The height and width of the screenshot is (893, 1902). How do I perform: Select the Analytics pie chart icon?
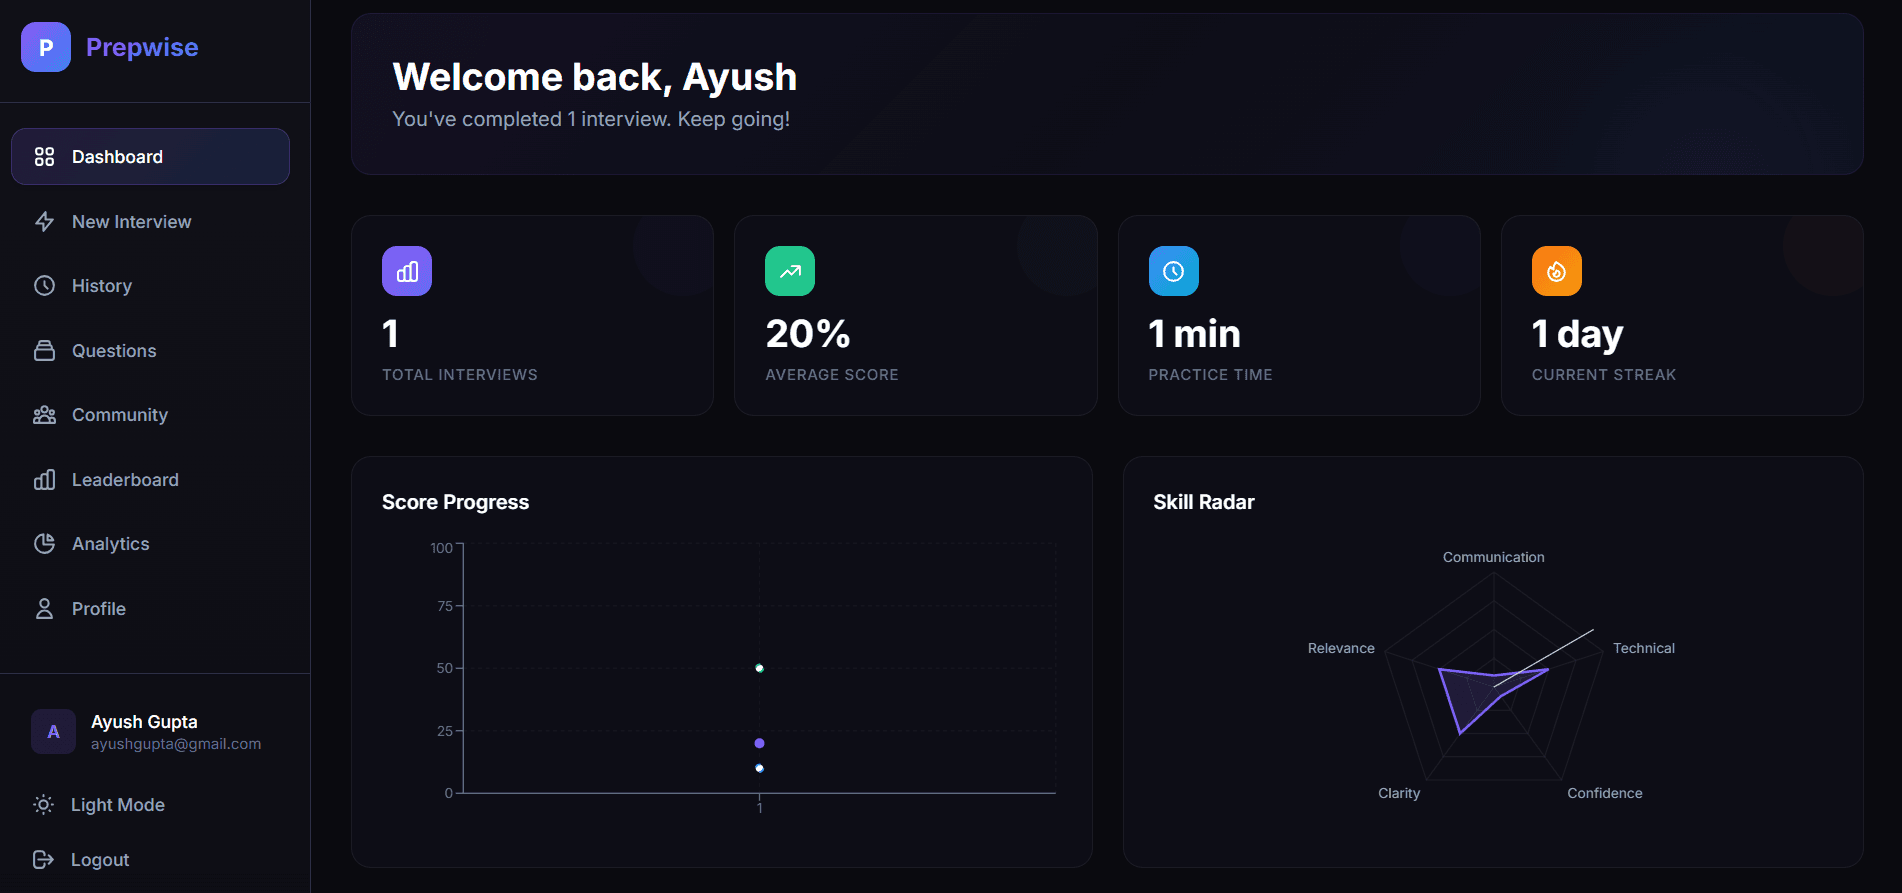coord(44,543)
